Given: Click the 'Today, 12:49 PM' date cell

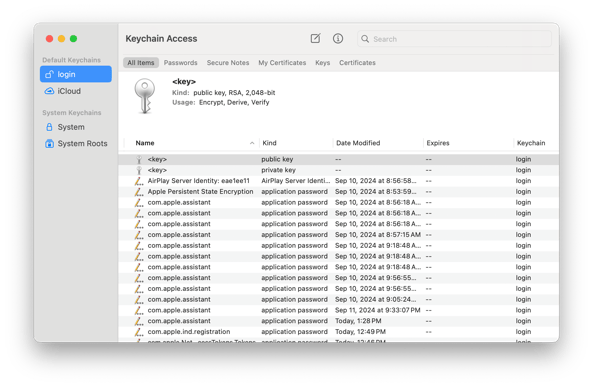Looking at the screenshot, I should coord(360,332).
